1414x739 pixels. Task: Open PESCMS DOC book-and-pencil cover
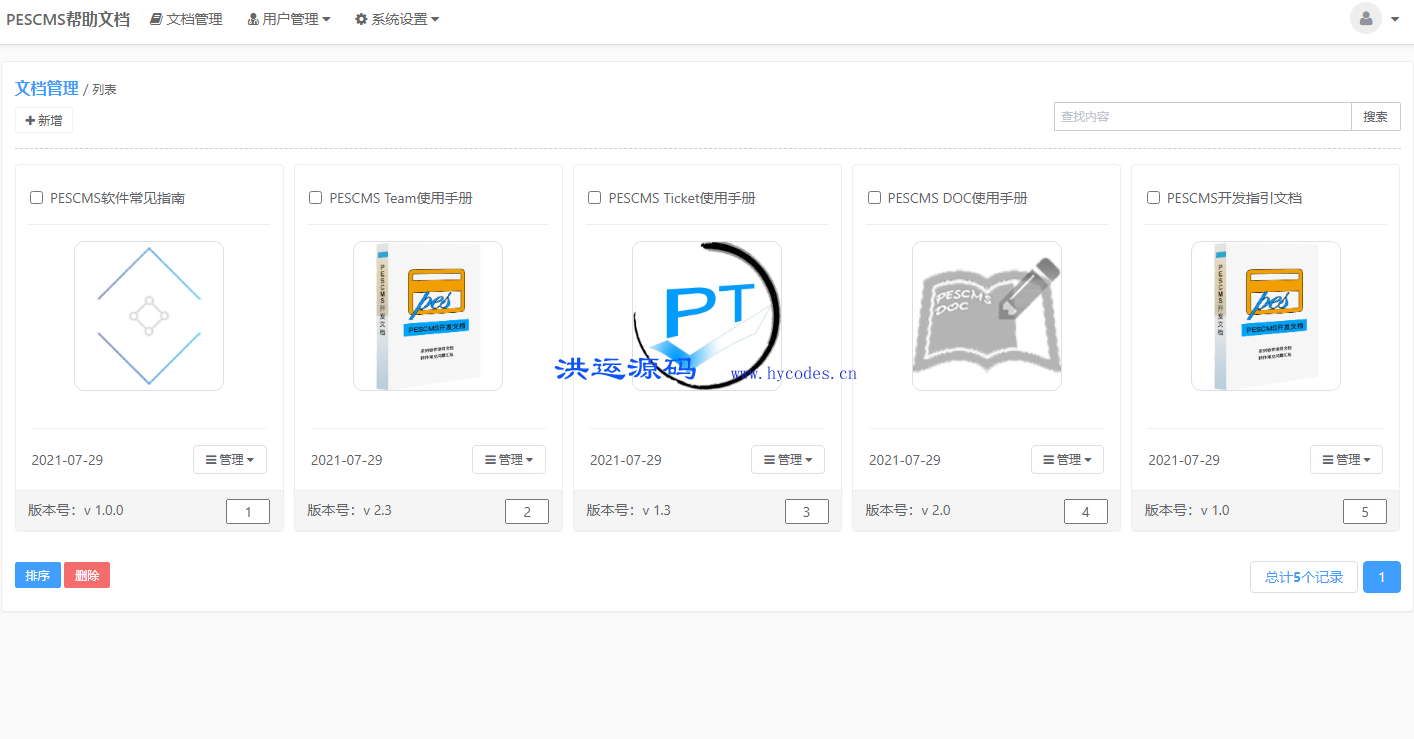(987, 316)
